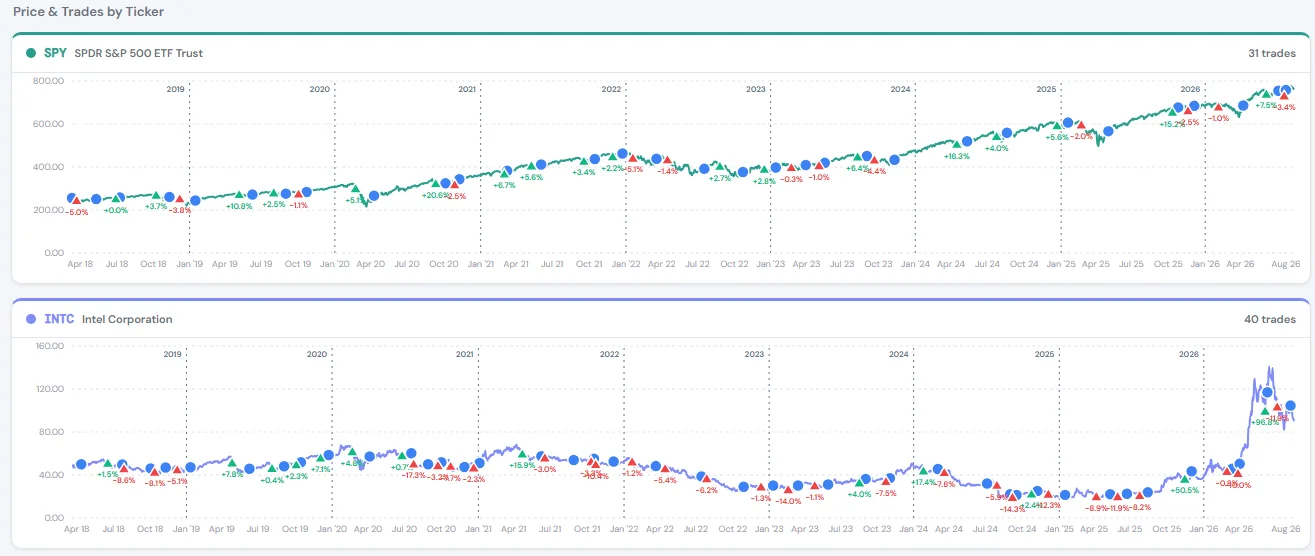Select the +6.7% green triangle on SPY chart

[x=505, y=173]
